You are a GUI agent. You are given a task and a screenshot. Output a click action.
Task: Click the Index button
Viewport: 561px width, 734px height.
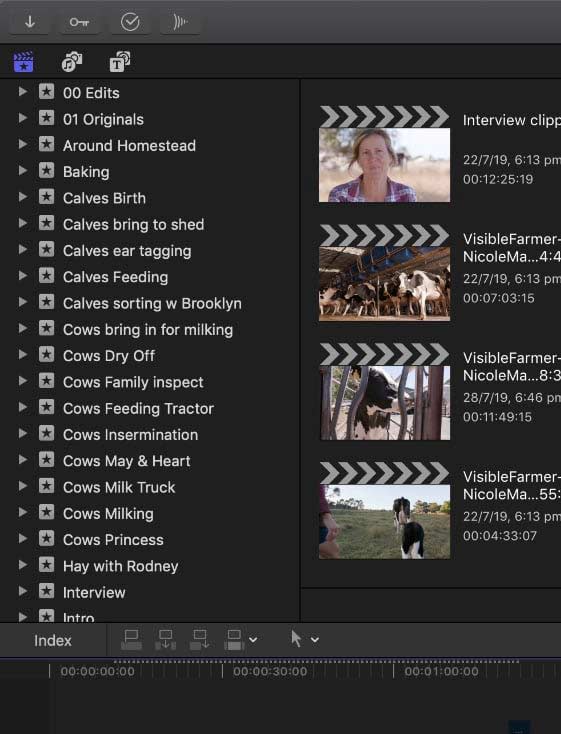pos(52,640)
